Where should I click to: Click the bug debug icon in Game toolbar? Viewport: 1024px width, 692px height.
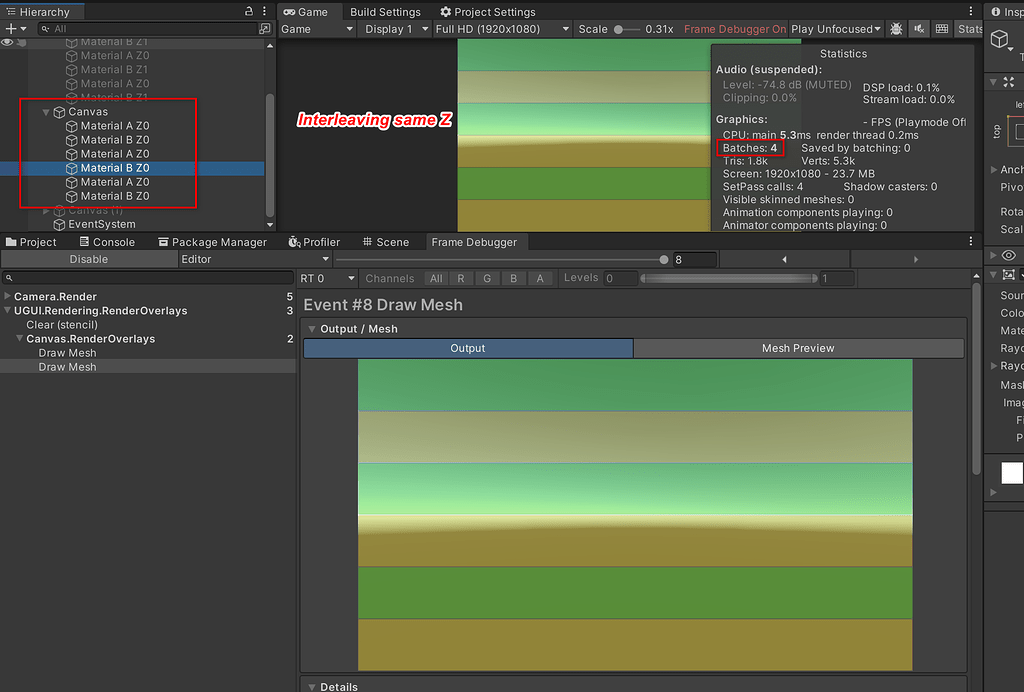[x=896, y=29]
